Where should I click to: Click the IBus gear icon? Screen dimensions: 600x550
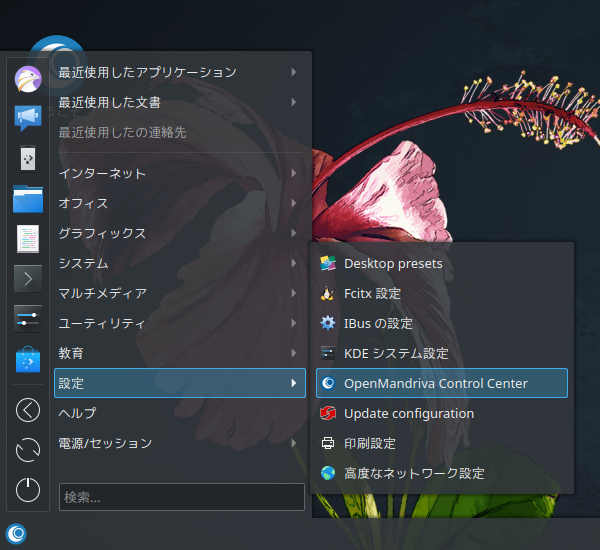pos(328,323)
